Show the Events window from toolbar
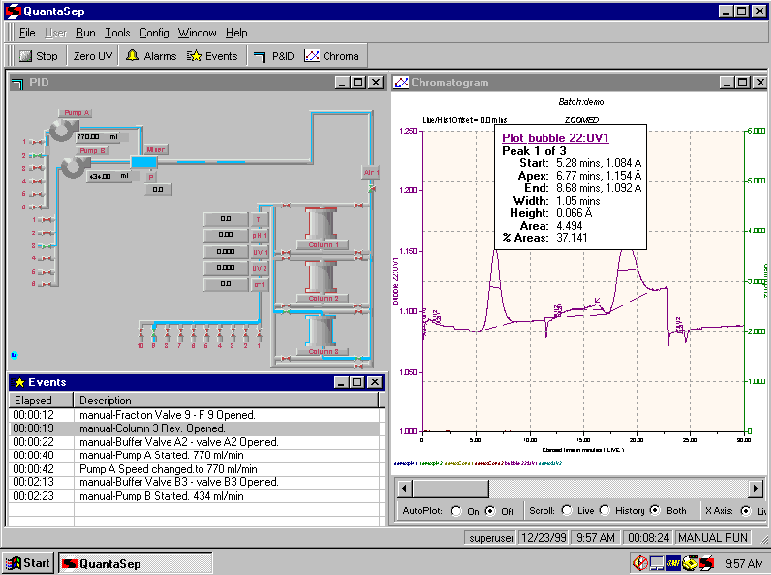771x575 pixels. pyautogui.click(x=212, y=56)
